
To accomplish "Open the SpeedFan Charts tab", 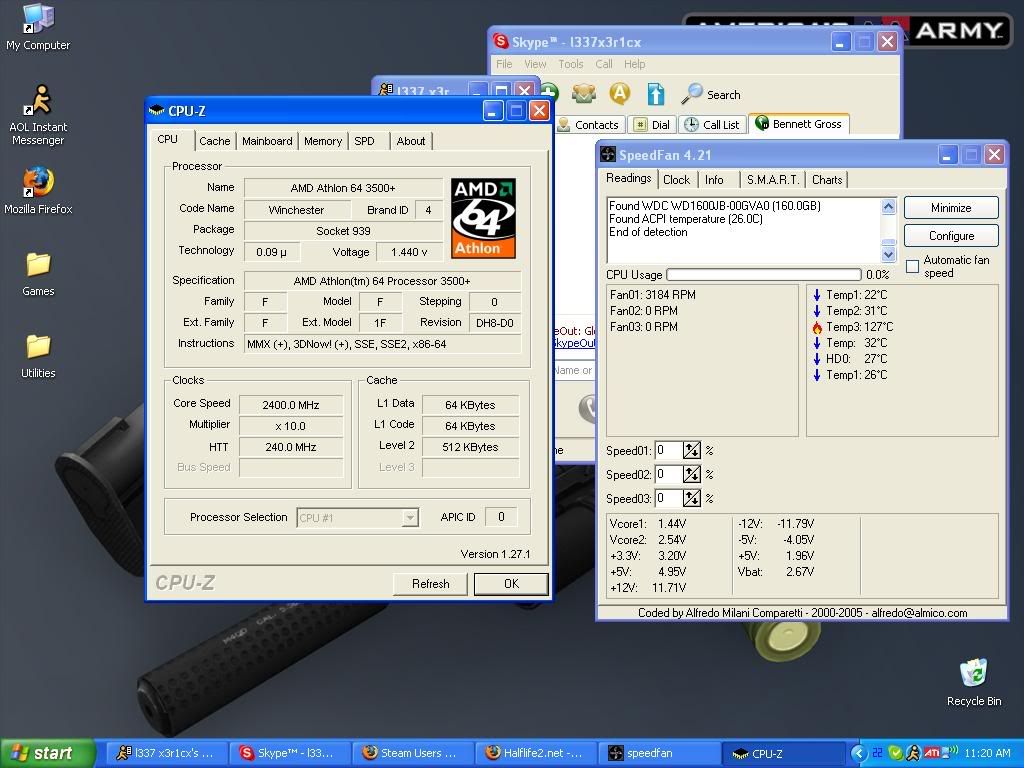I will point(827,180).
